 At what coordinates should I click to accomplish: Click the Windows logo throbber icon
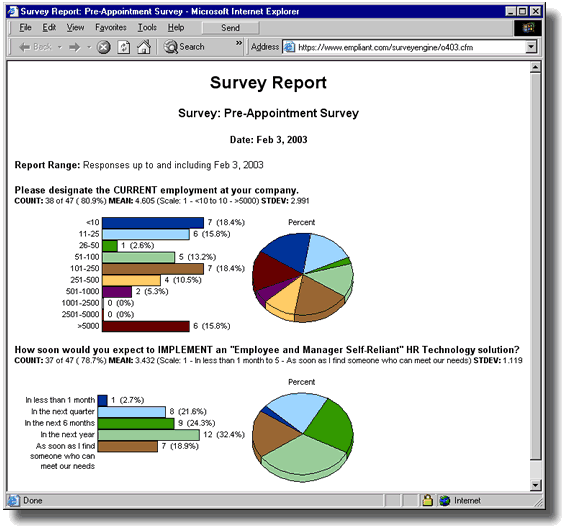pyautogui.click(x=527, y=28)
